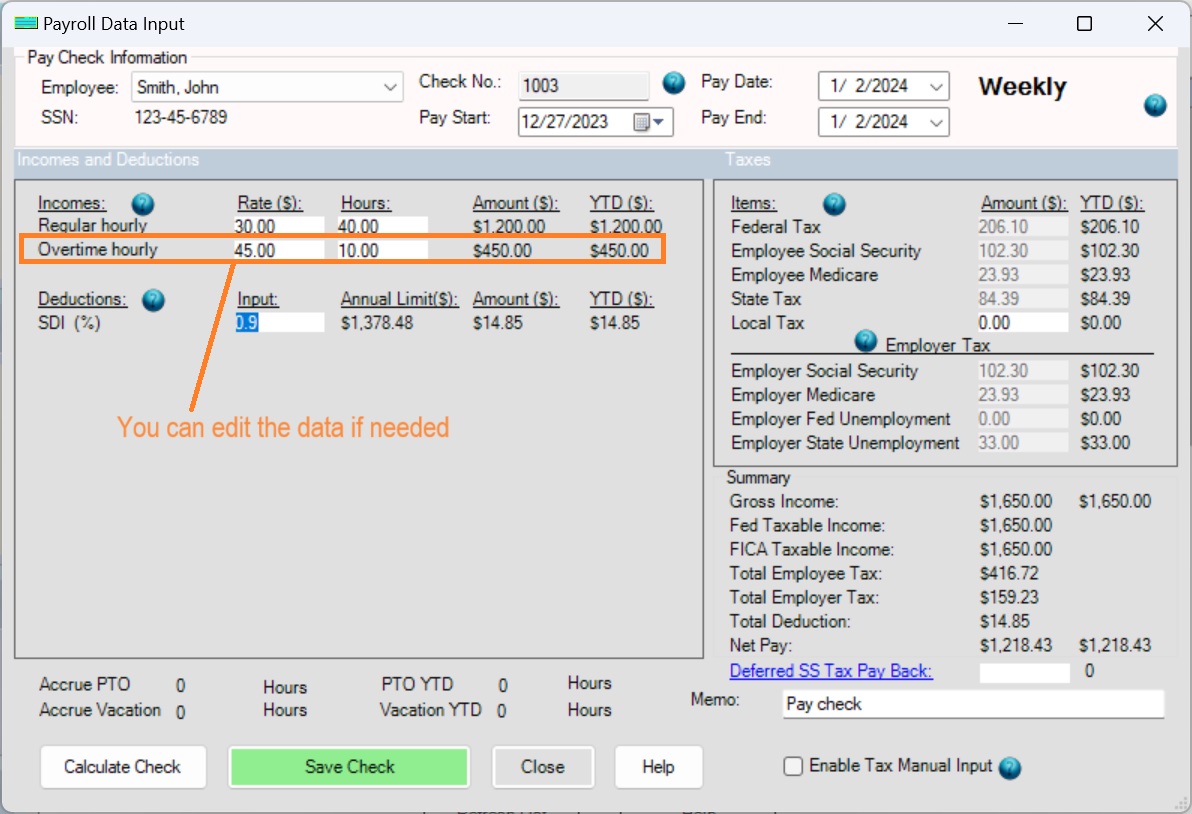Screen dimensions: 1192x814
Task: Open the Pay End date dropdown
Action: point(936,123)
